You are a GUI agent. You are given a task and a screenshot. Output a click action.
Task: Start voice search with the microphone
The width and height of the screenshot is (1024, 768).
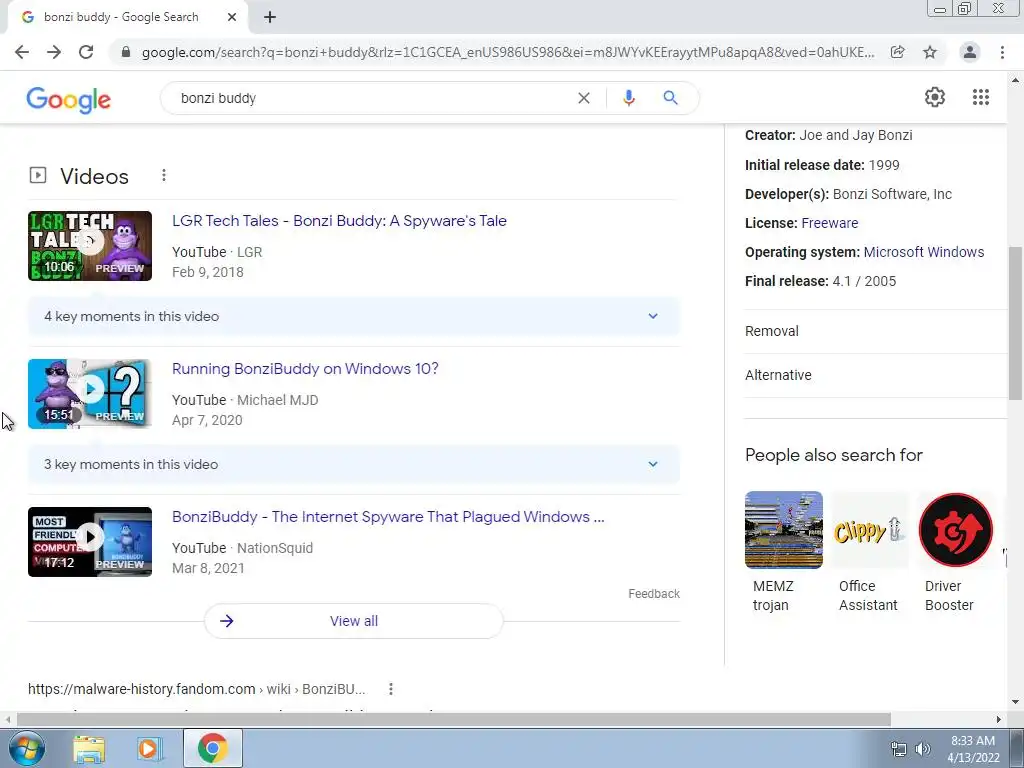coord(629,98)
